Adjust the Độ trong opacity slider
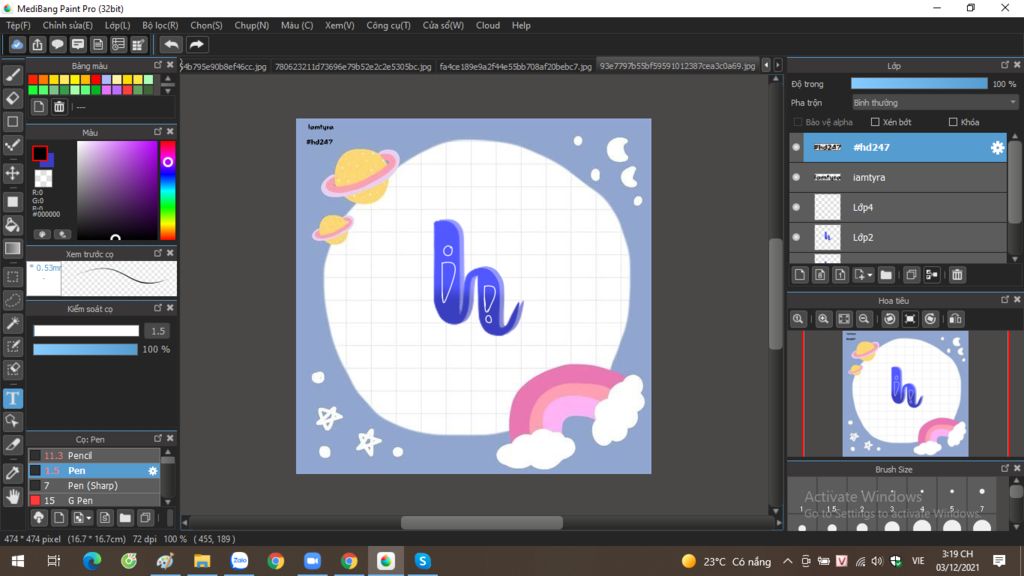This screenshot has width=1024, height=576. point(919,84)
